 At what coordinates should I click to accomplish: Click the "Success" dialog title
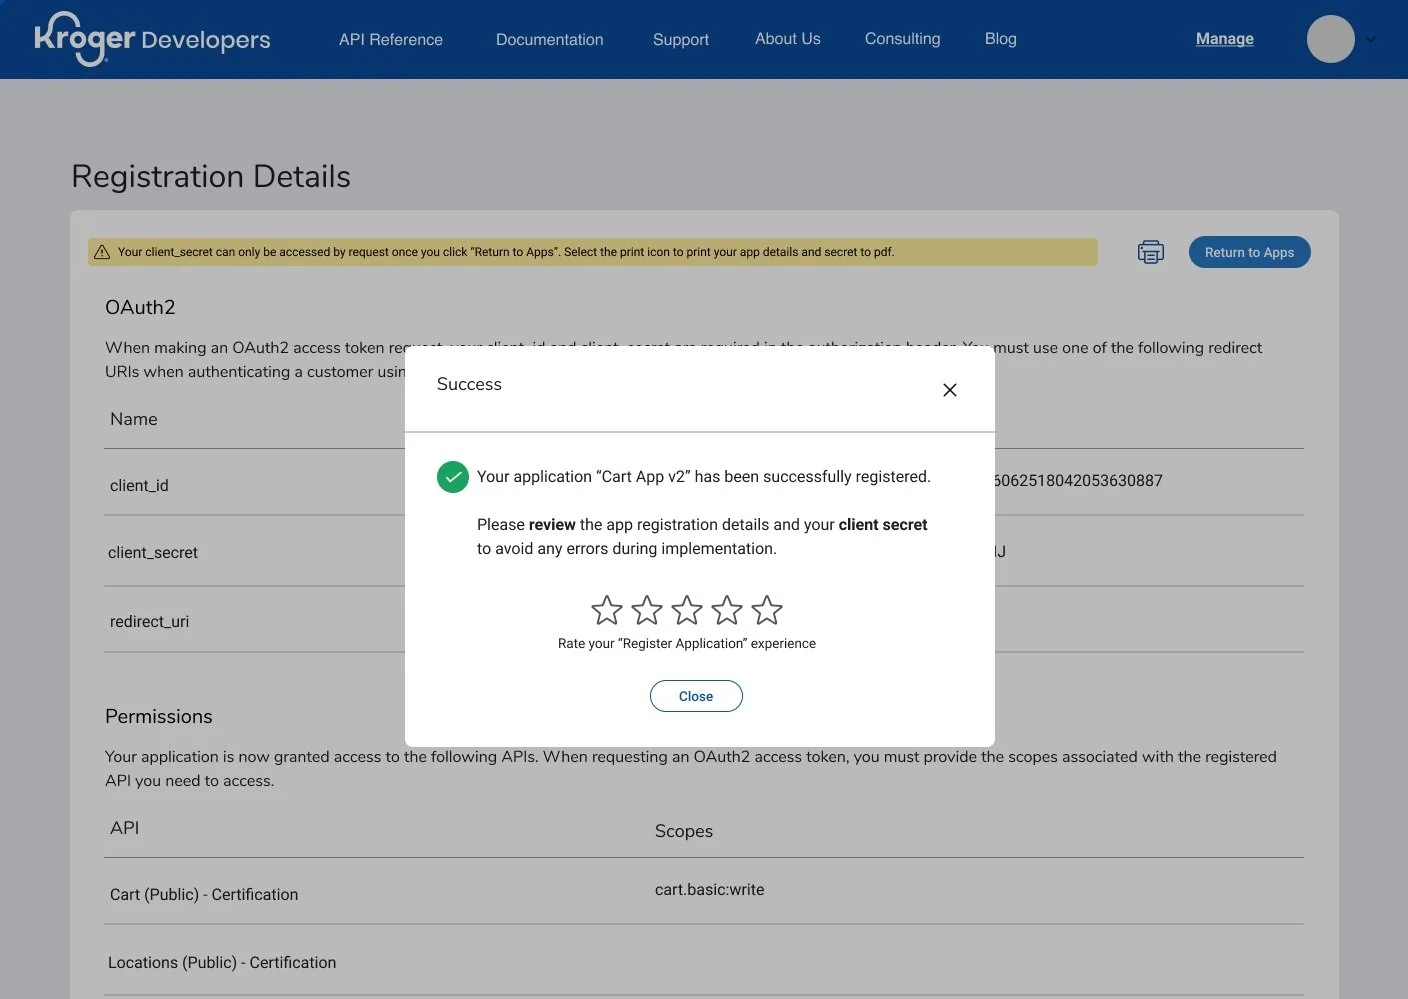(469, 384)
